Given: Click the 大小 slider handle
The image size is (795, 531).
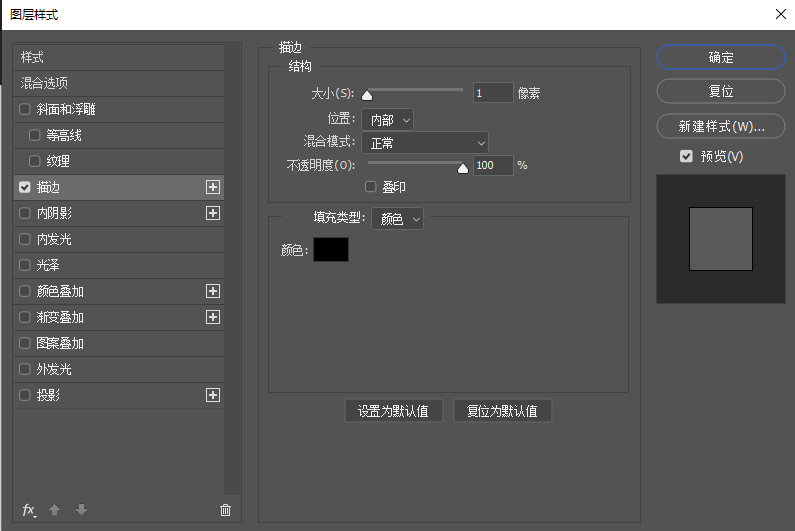Looking at the screenshot, I should pos(367,95).
